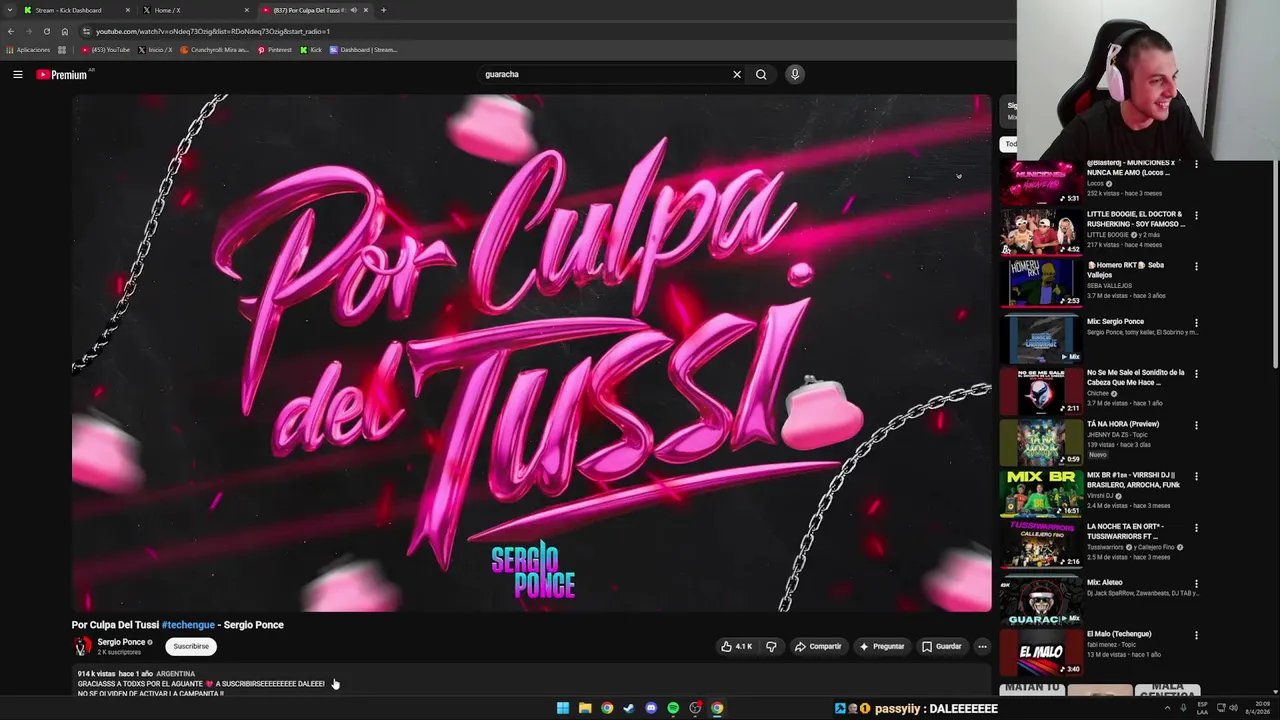Open Windows Start menu
The height and width of the screenshot is (720, 1280).
coord(563,708)
